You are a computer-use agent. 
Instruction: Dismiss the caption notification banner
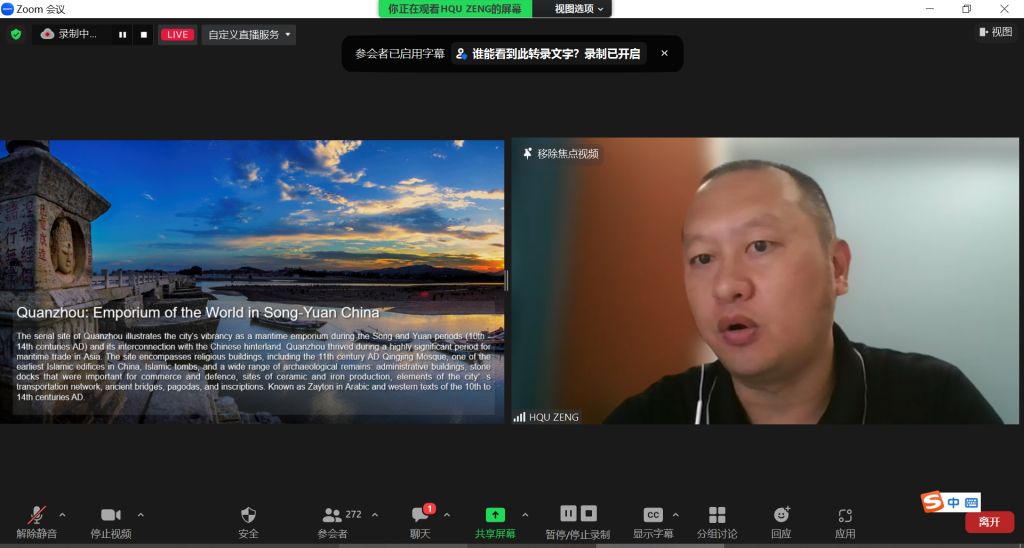(664, 53)
